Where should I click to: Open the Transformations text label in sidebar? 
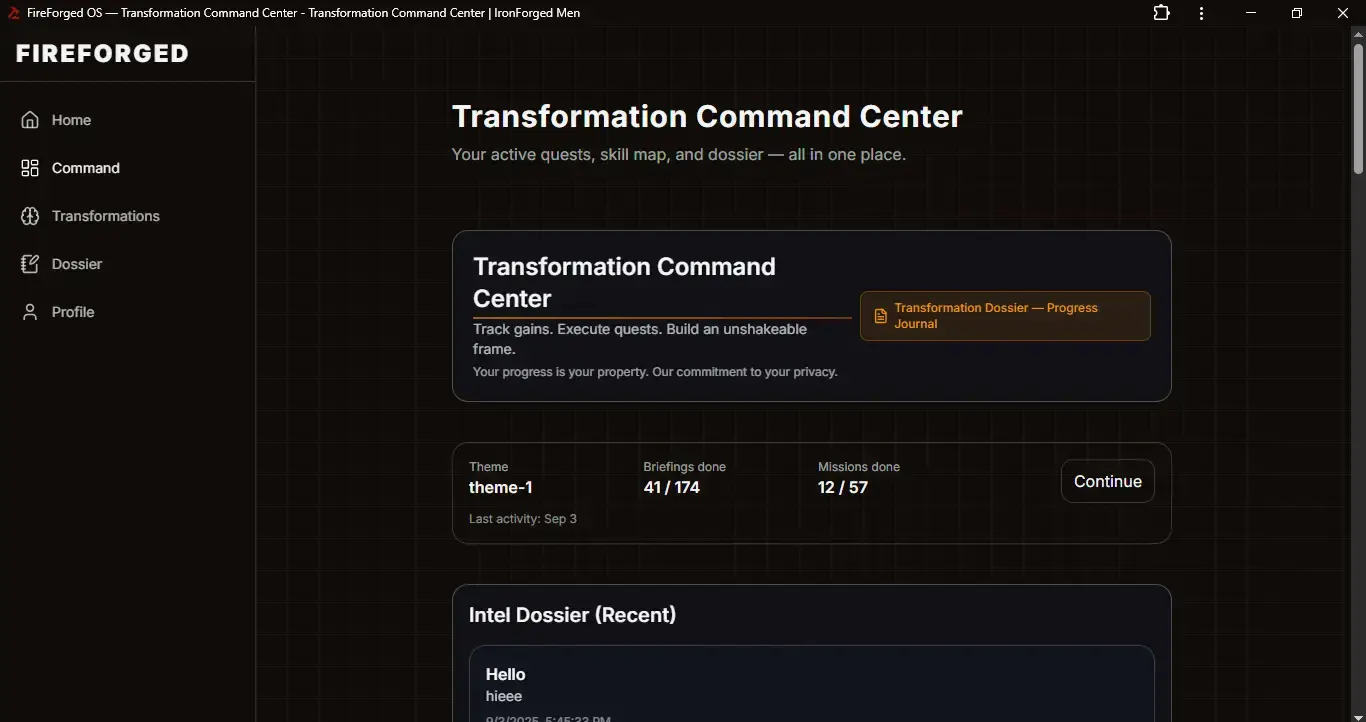106,216
